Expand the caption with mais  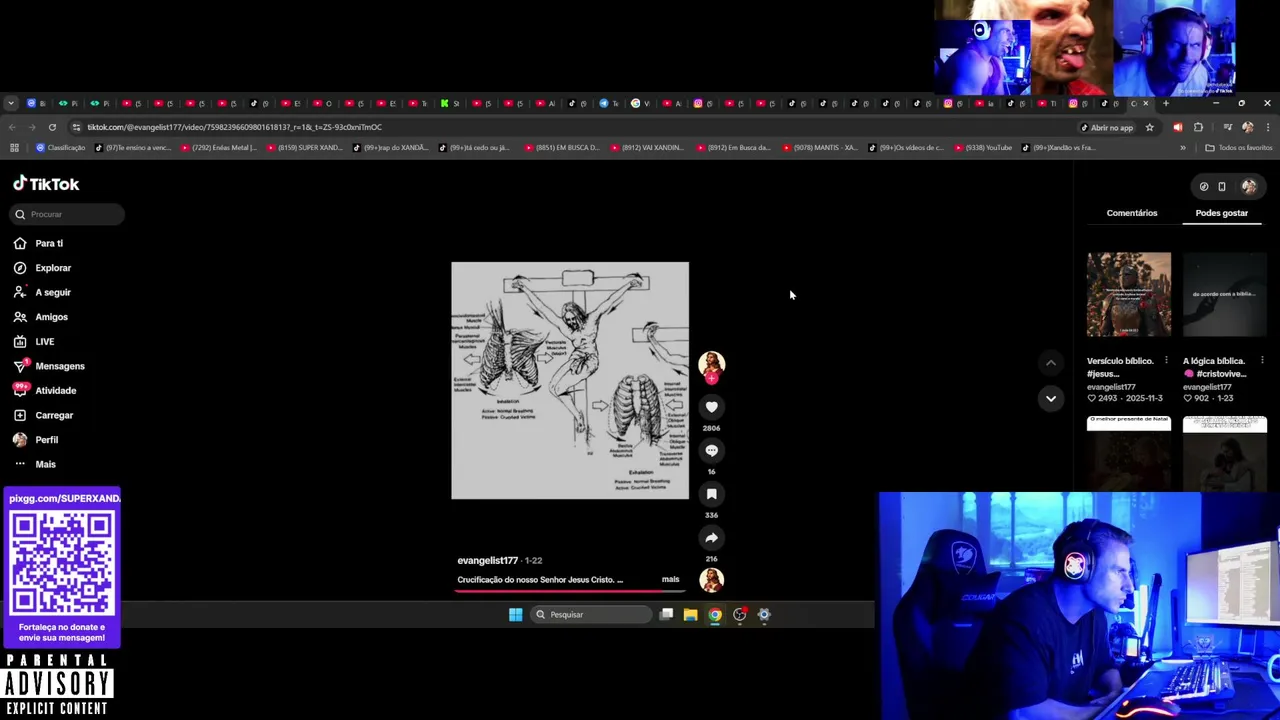[670, 579]
